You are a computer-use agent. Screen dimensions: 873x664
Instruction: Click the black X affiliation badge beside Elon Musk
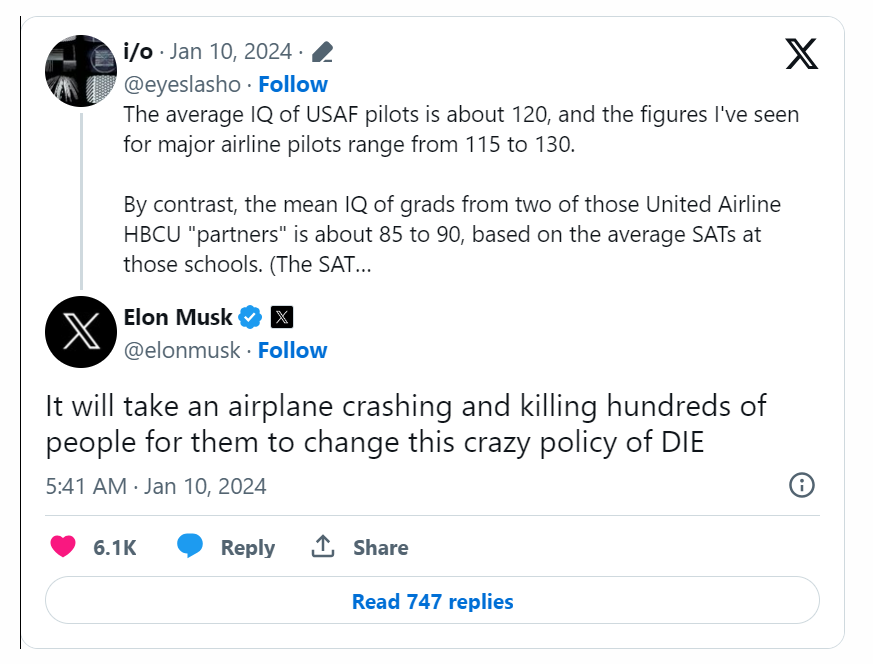point(282,317)
